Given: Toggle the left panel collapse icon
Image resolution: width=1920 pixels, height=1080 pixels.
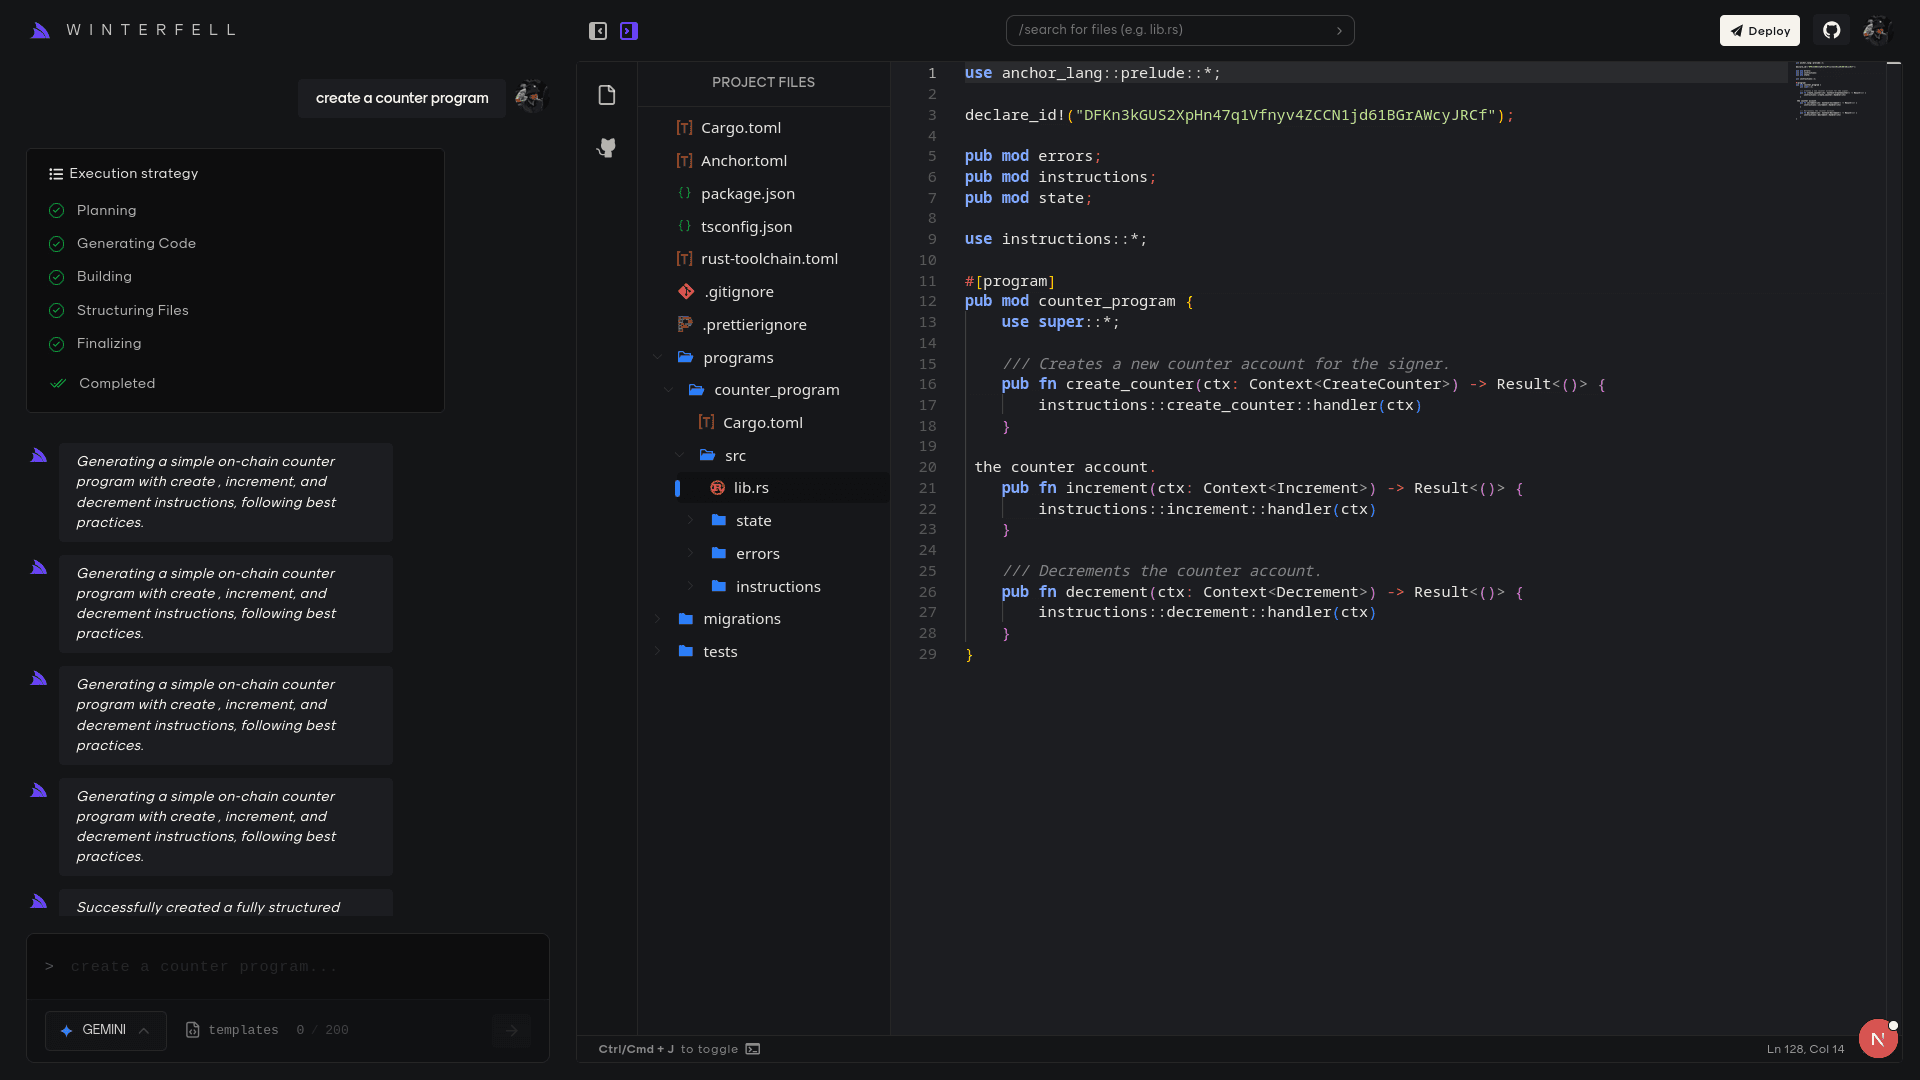Looking at the screenshot, I should coord(598,31).
